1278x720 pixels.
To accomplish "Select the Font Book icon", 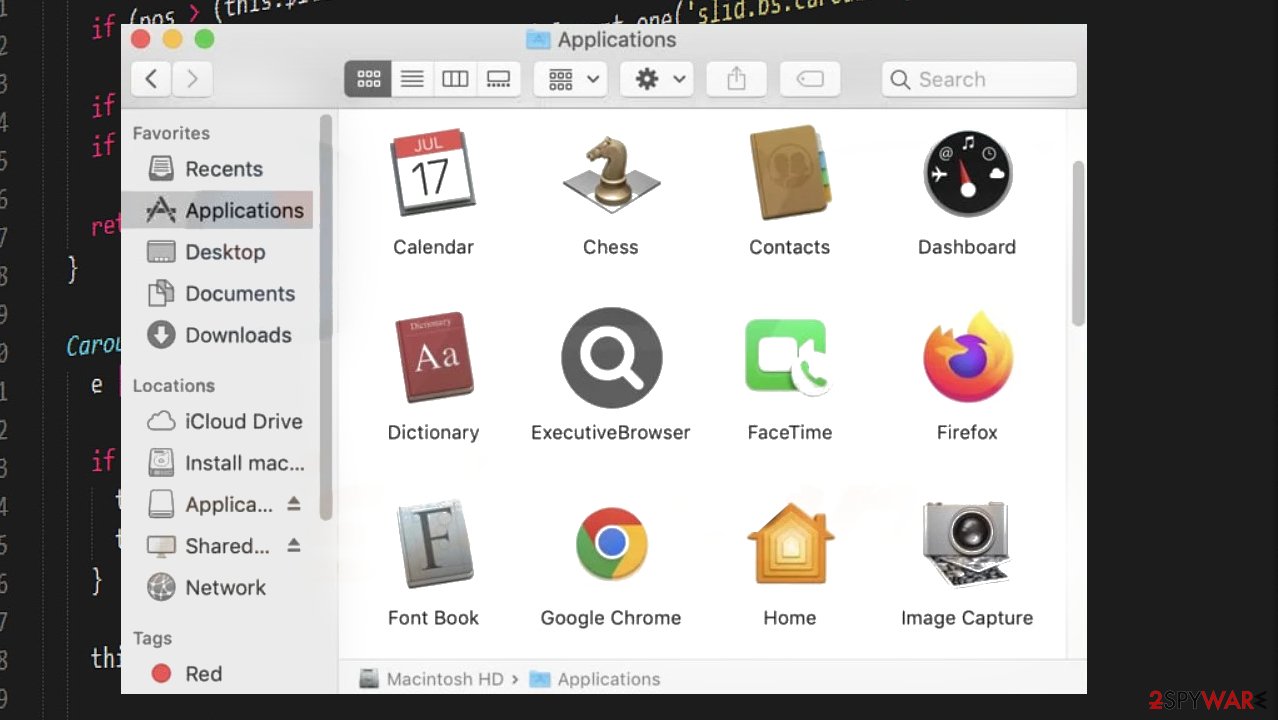I will pos(433,543).
